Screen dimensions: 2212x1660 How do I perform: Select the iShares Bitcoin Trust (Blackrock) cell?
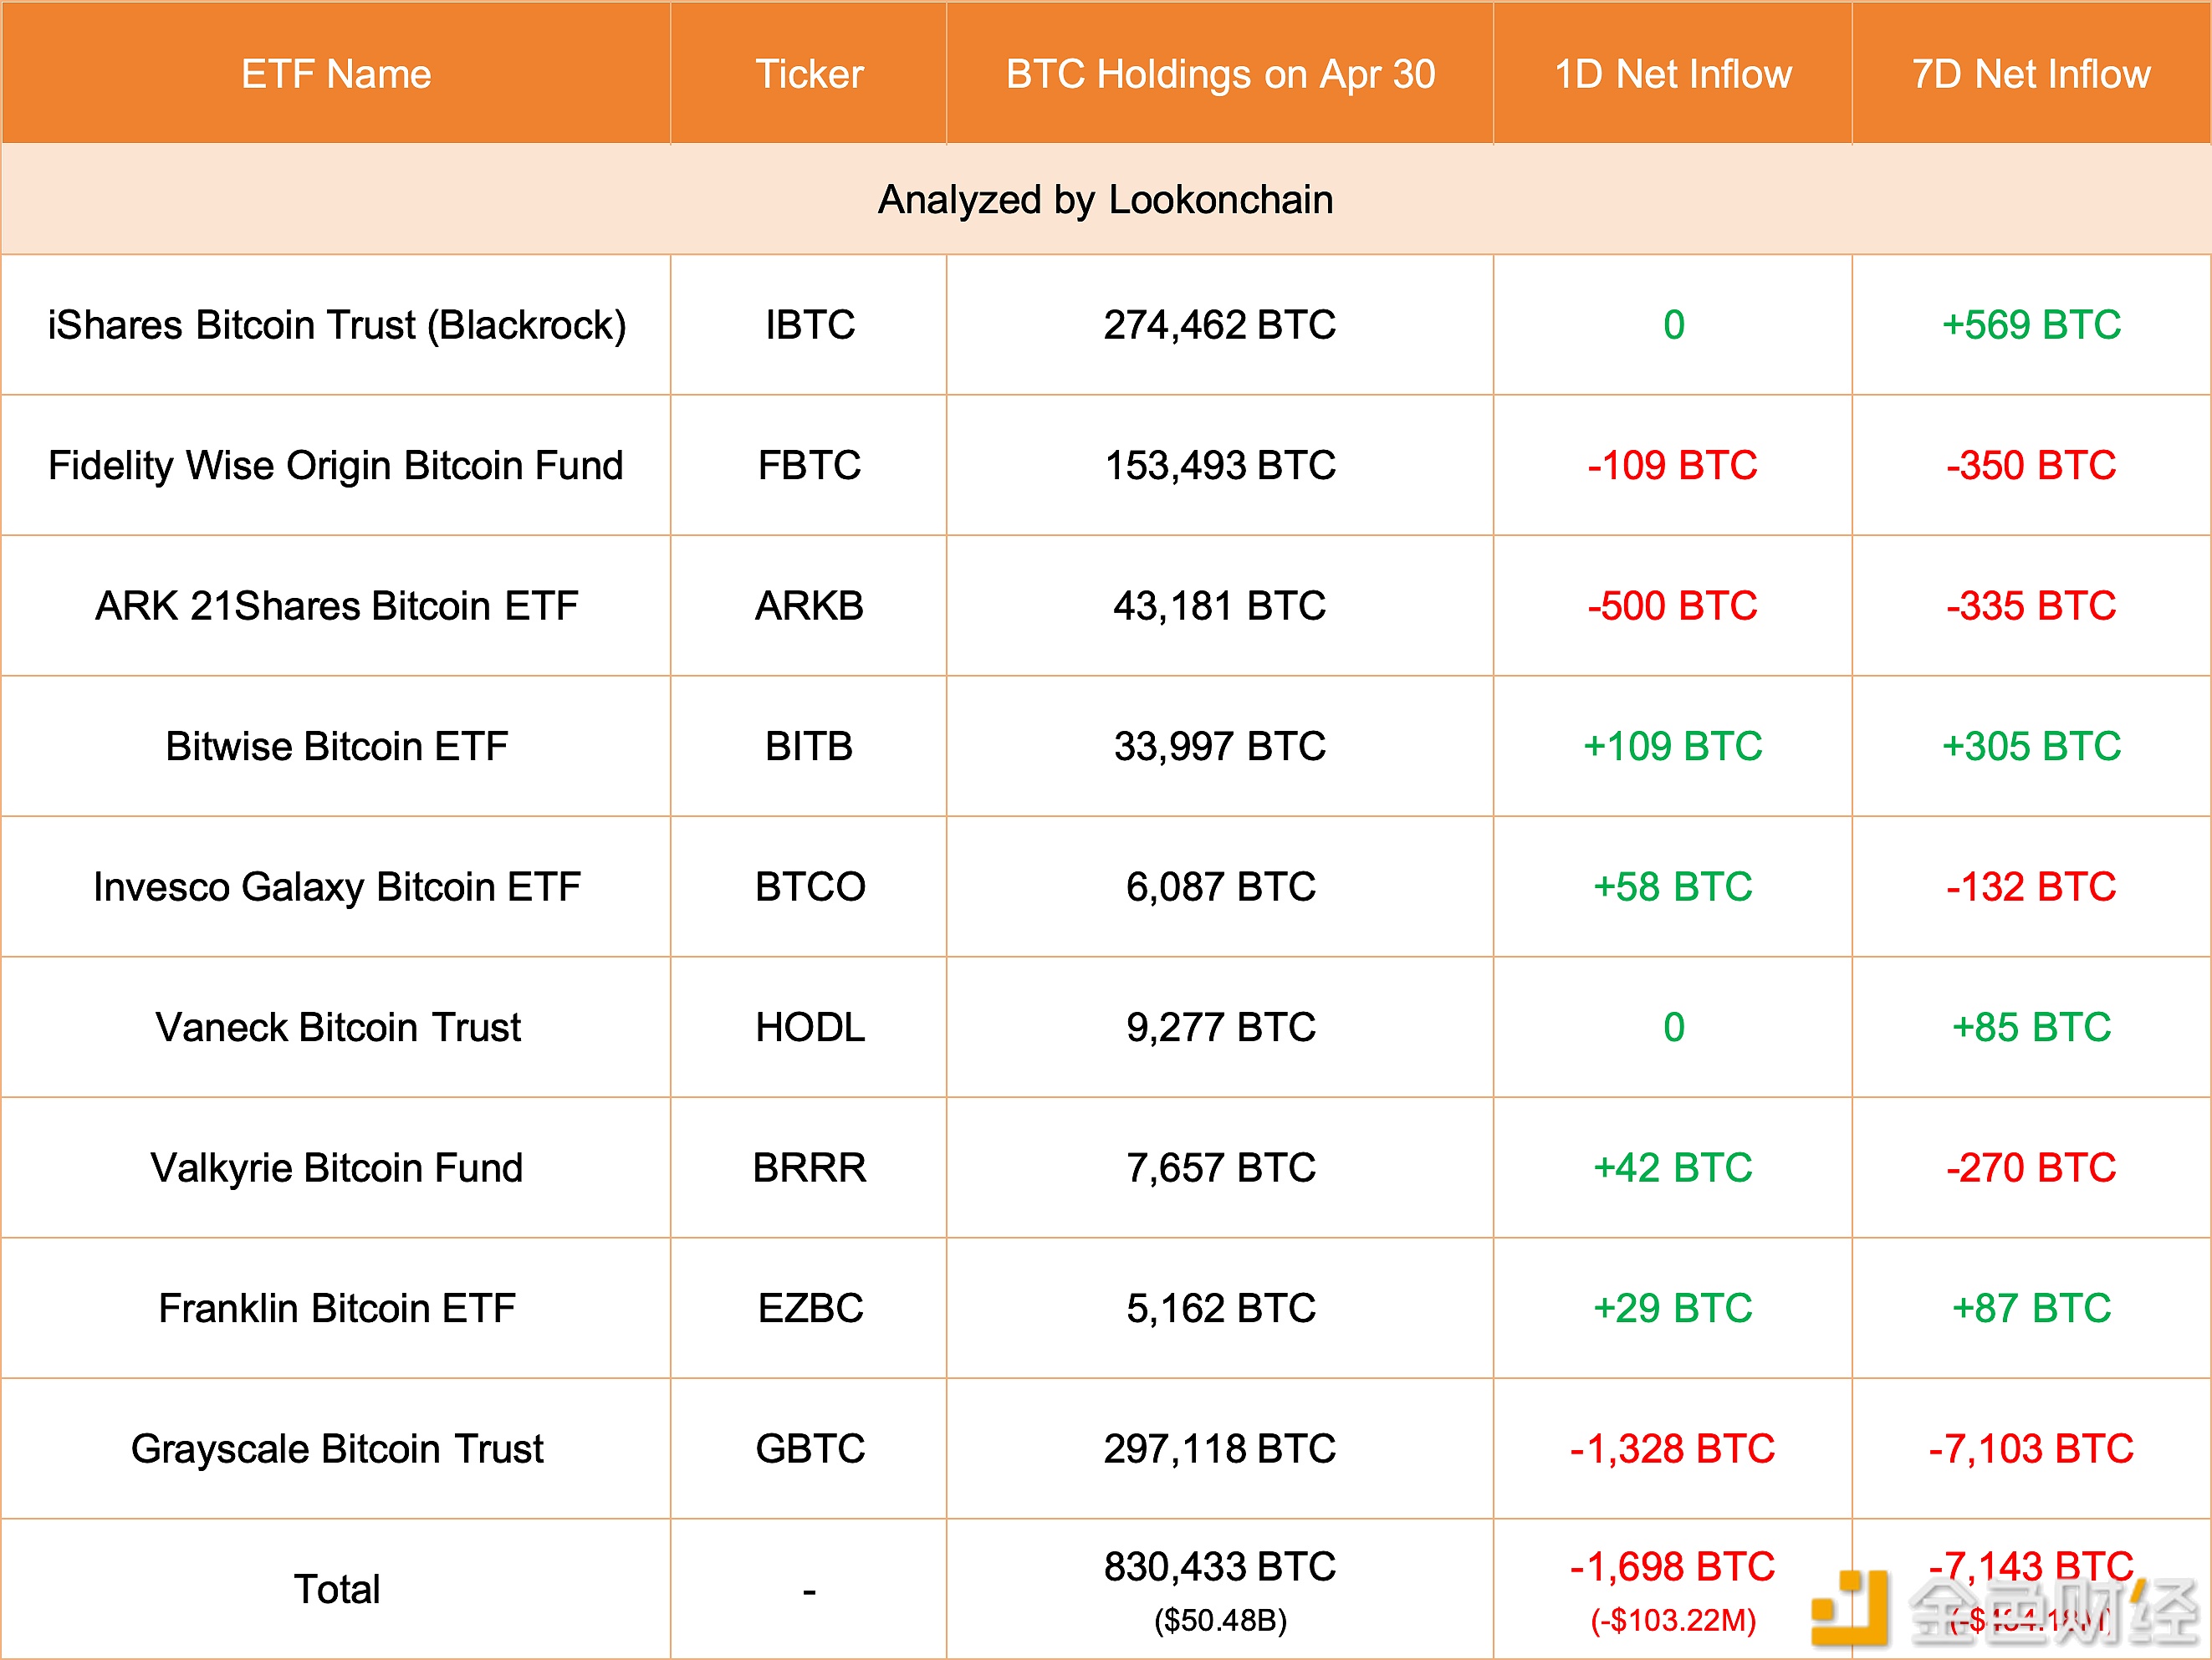point(336,325)
